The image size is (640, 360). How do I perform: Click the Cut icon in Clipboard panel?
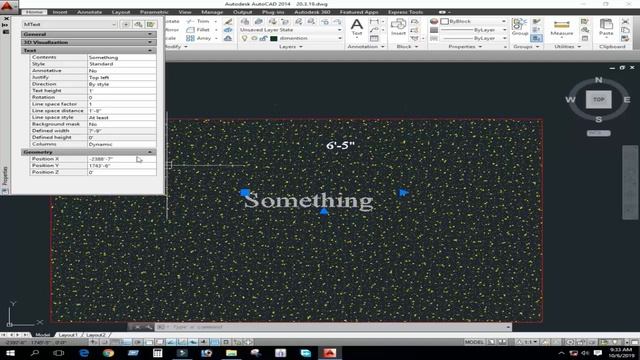point(625,21)
